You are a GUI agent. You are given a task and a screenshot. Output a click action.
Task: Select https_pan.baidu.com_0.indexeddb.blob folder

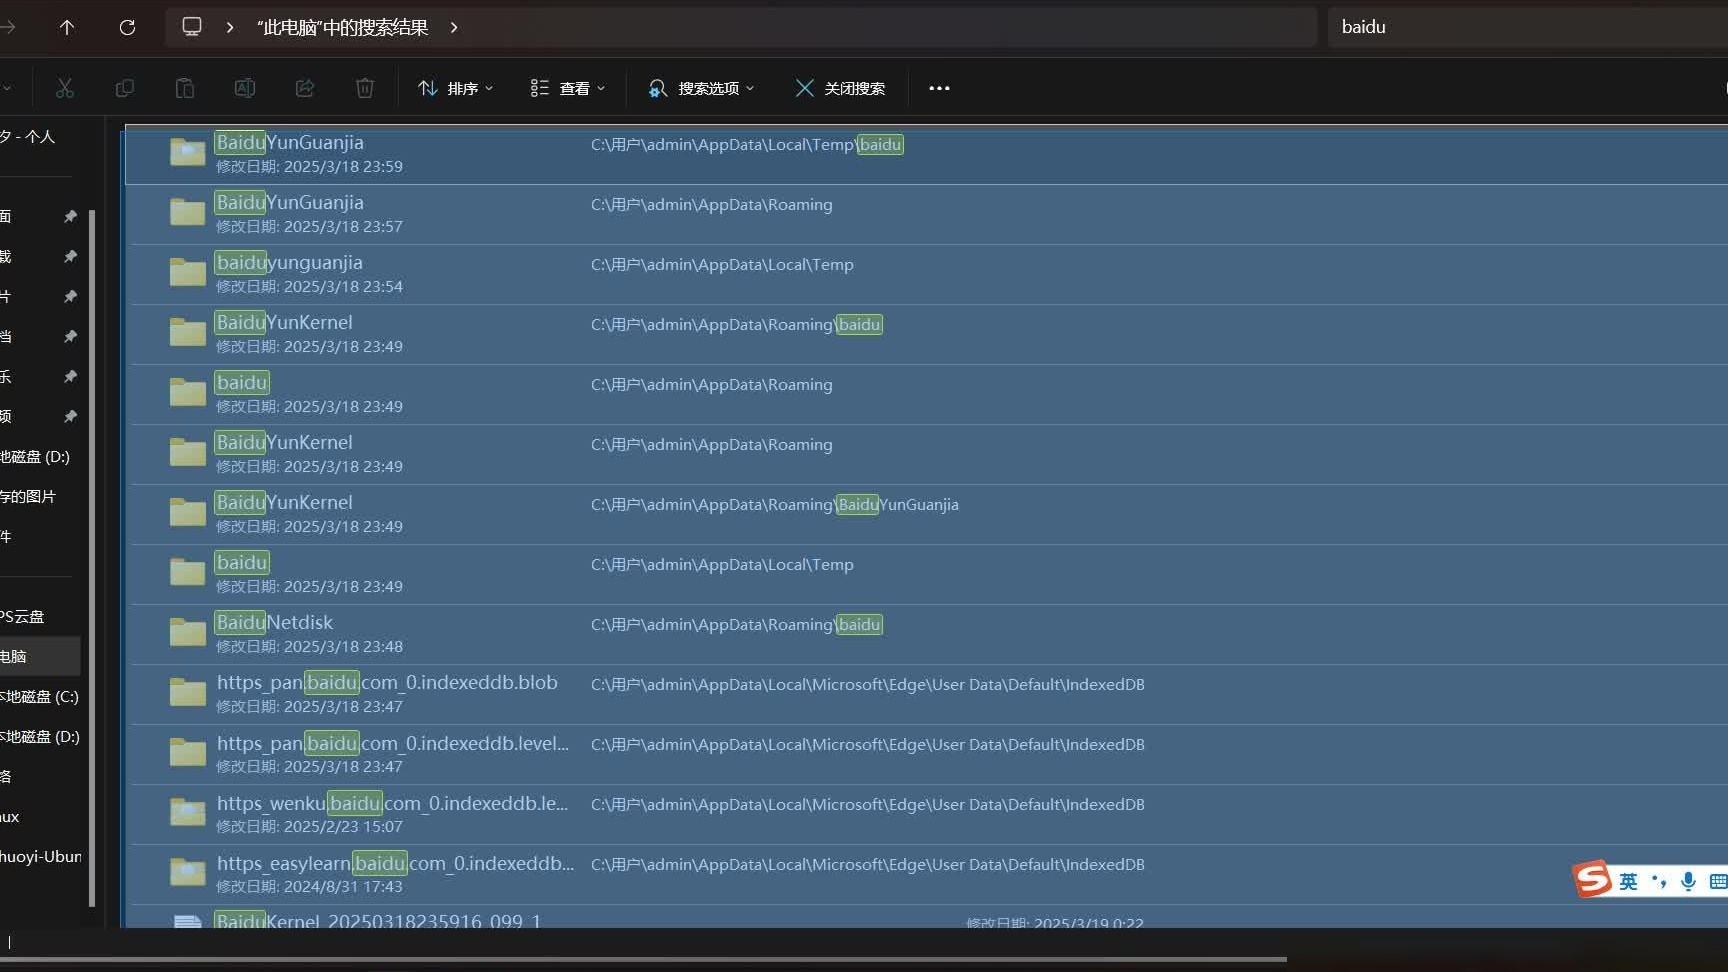tap(926, 695)
